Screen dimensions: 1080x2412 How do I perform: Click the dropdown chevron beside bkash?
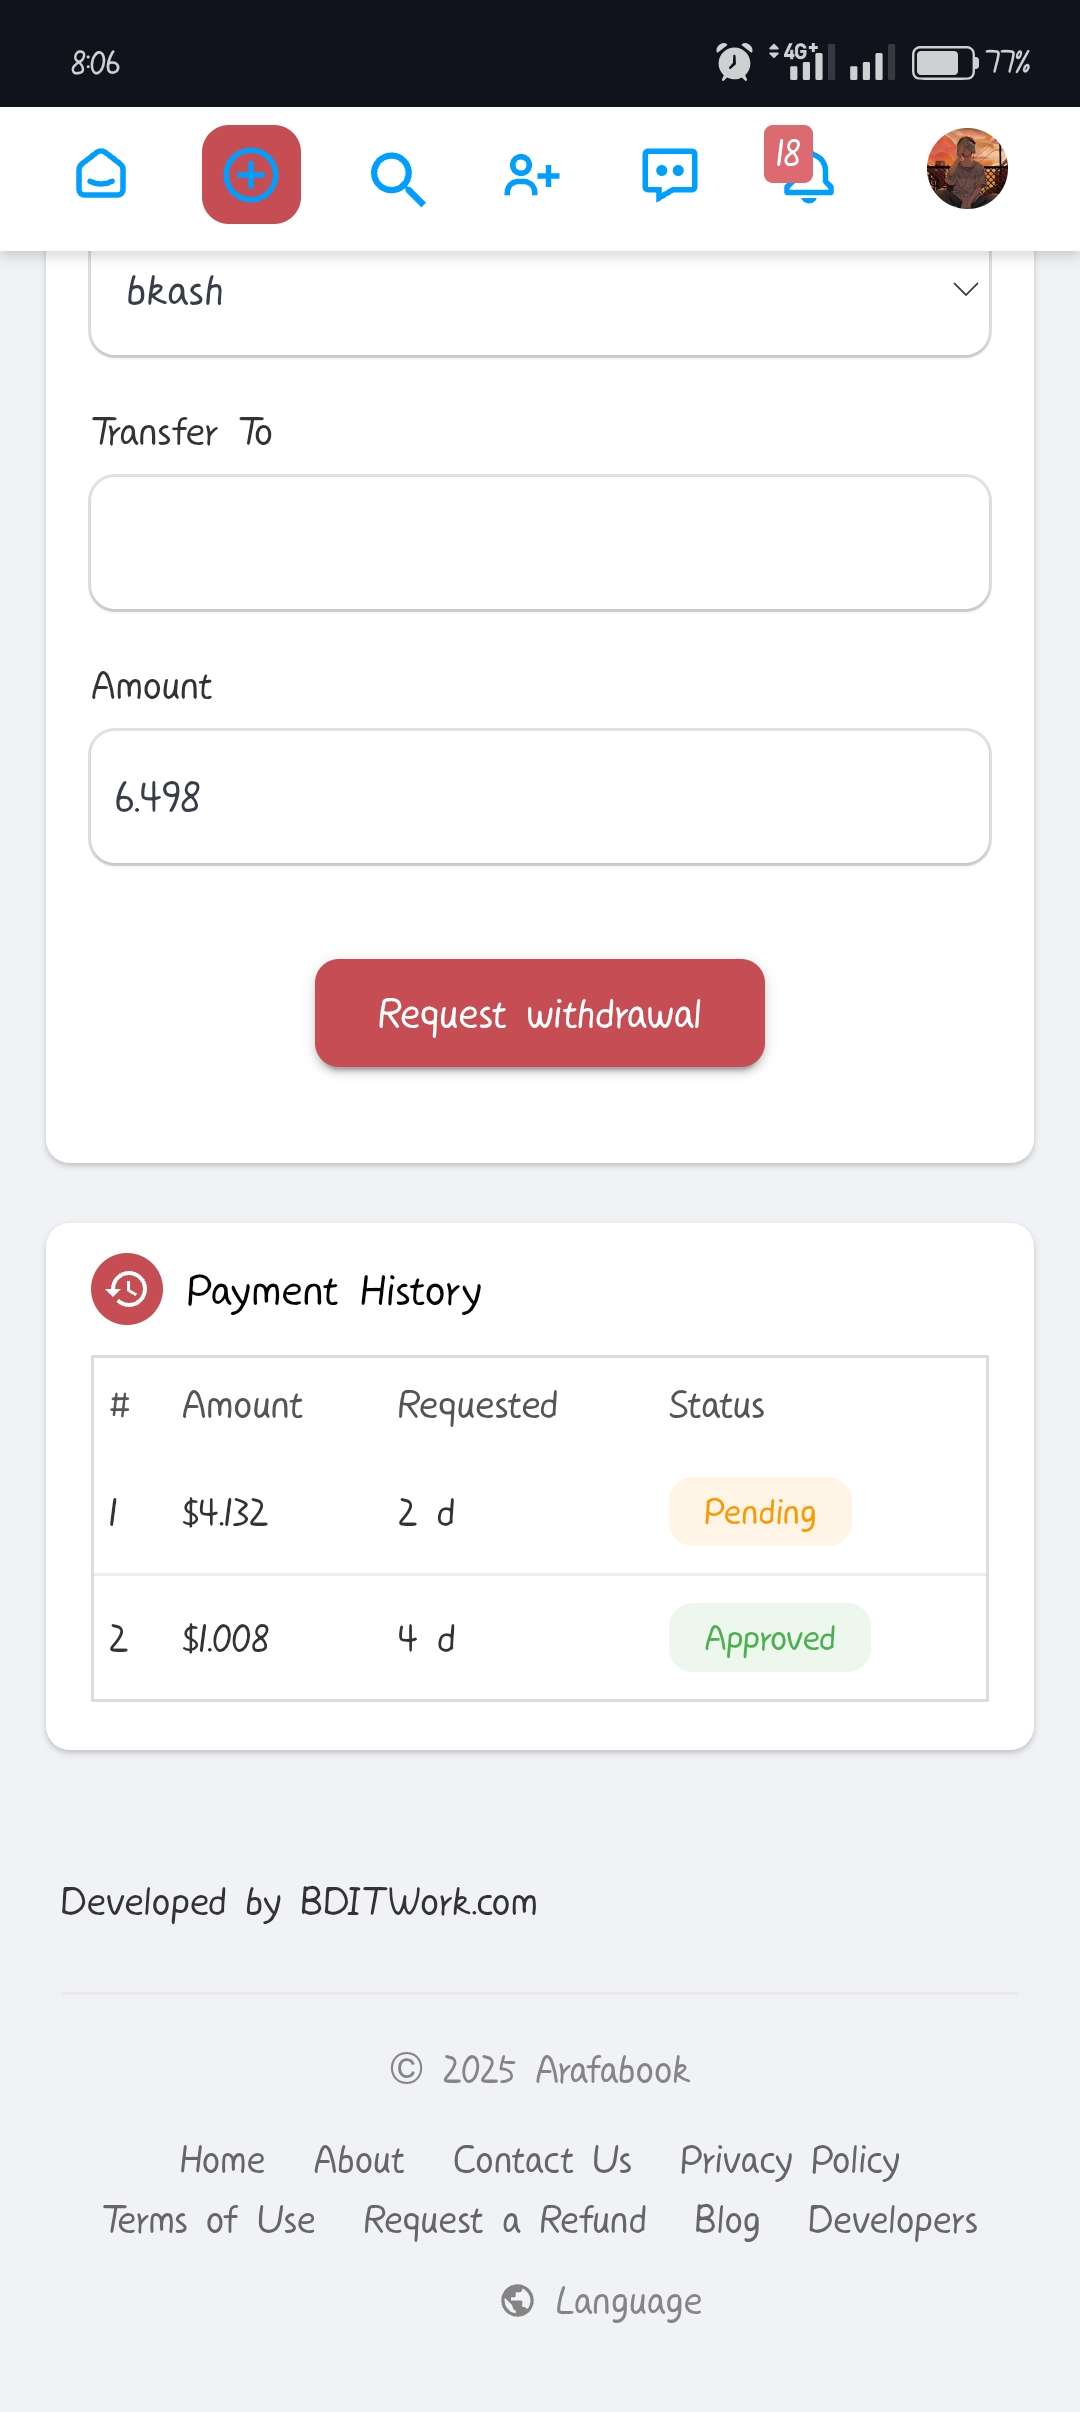pyautogui.click(x=965, y=290)
